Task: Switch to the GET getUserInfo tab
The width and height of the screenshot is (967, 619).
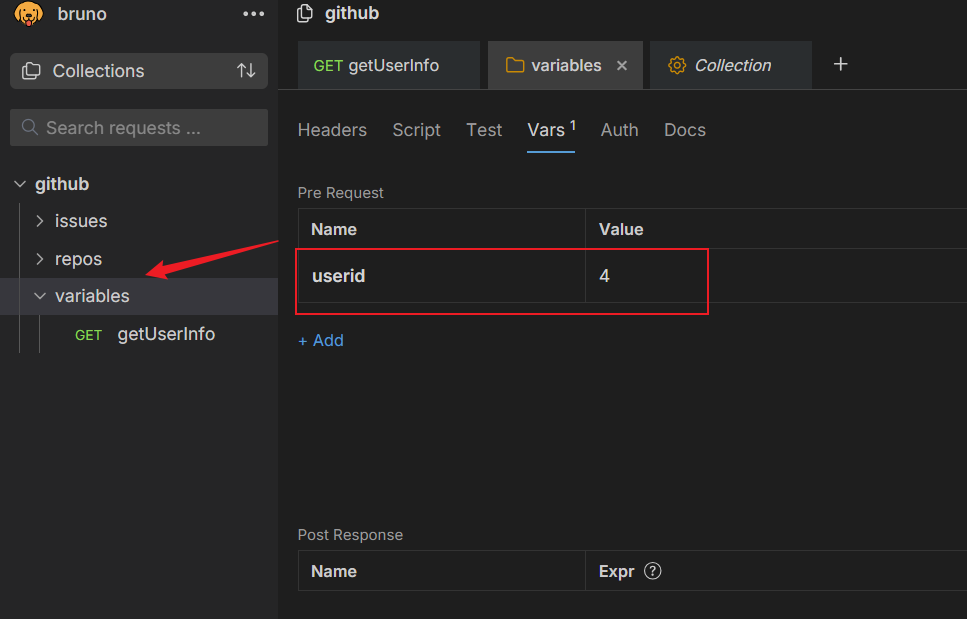Action: [x=389, y=65]
